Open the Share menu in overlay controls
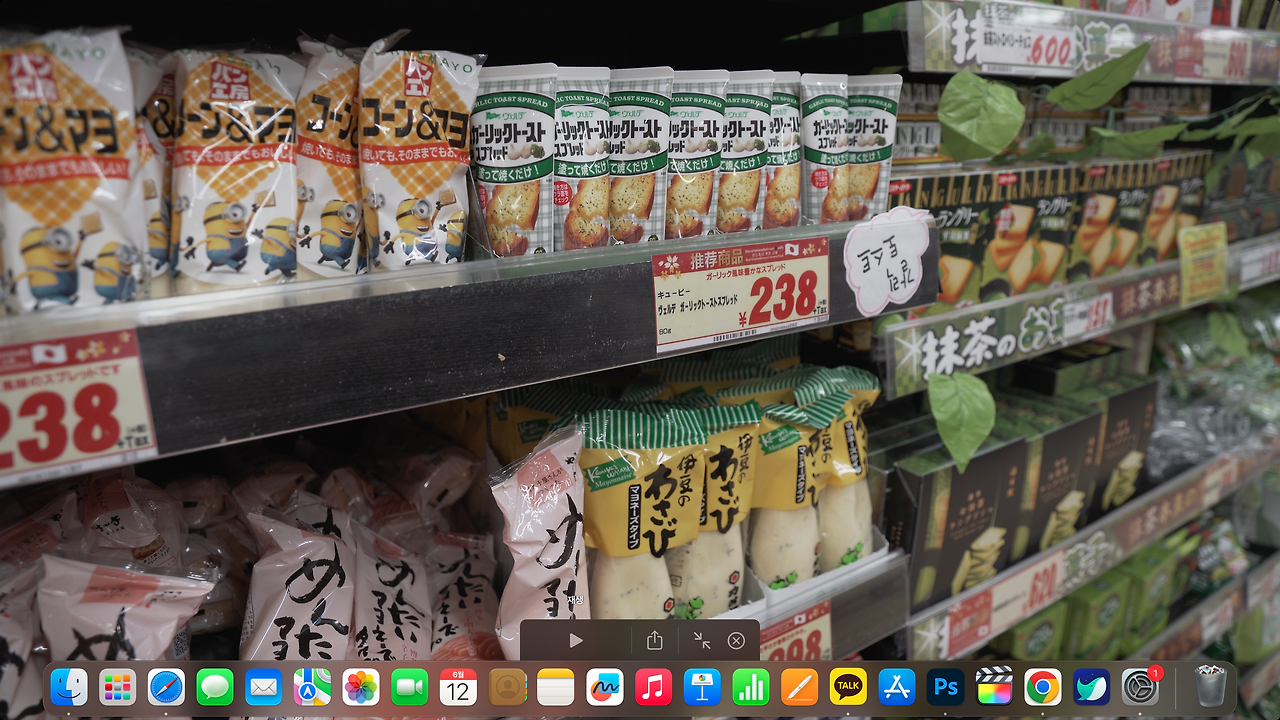Screen dimensions: 1280x720 coord(655,640)
